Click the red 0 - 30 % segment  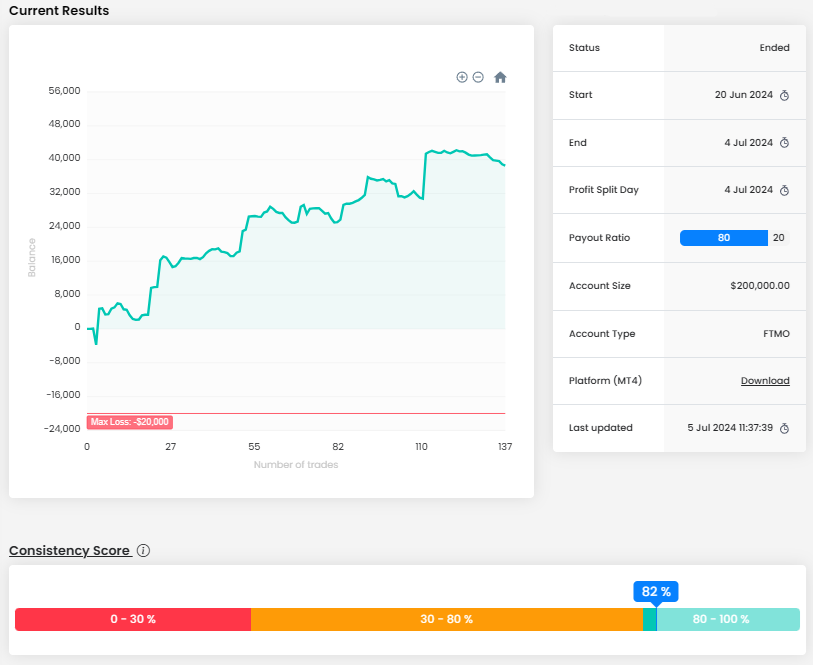click(x=132, y=619)
